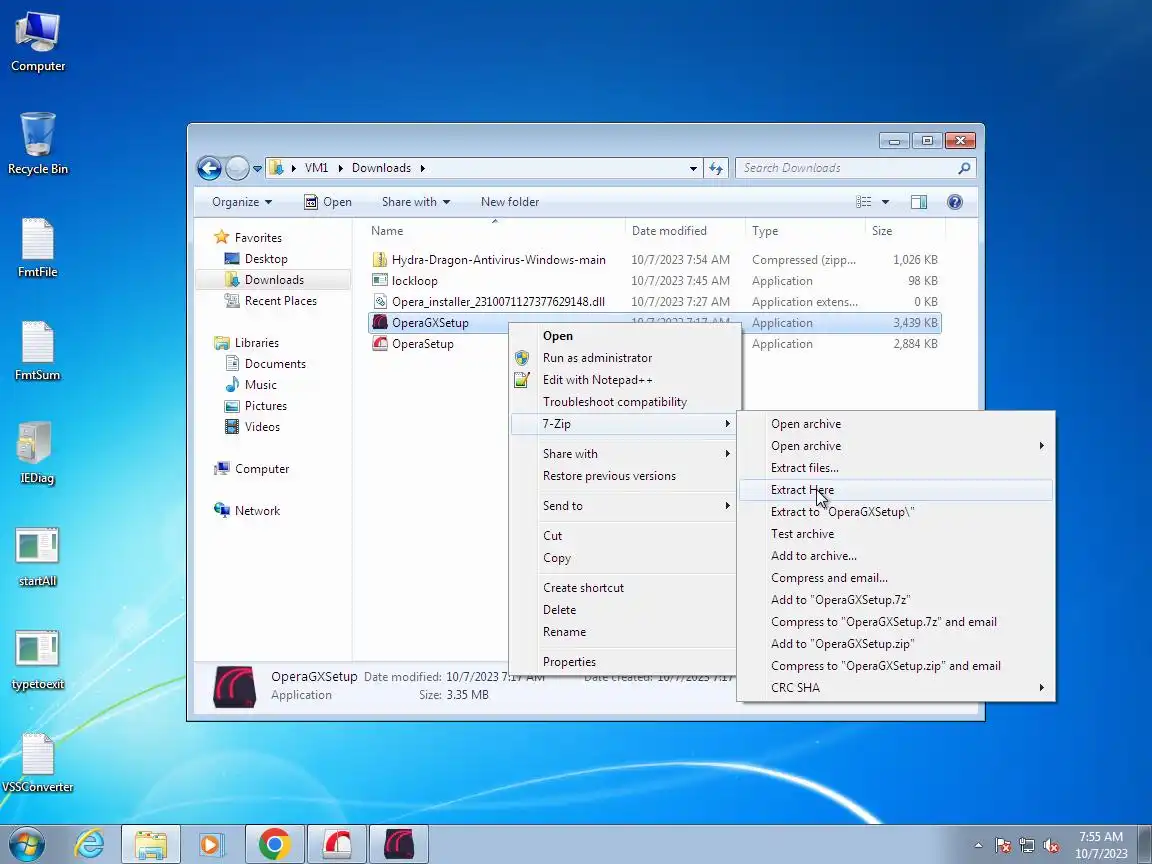Show hidden system tray icons
Viewport: 1152px width, 864px height.
pos(978,846)
